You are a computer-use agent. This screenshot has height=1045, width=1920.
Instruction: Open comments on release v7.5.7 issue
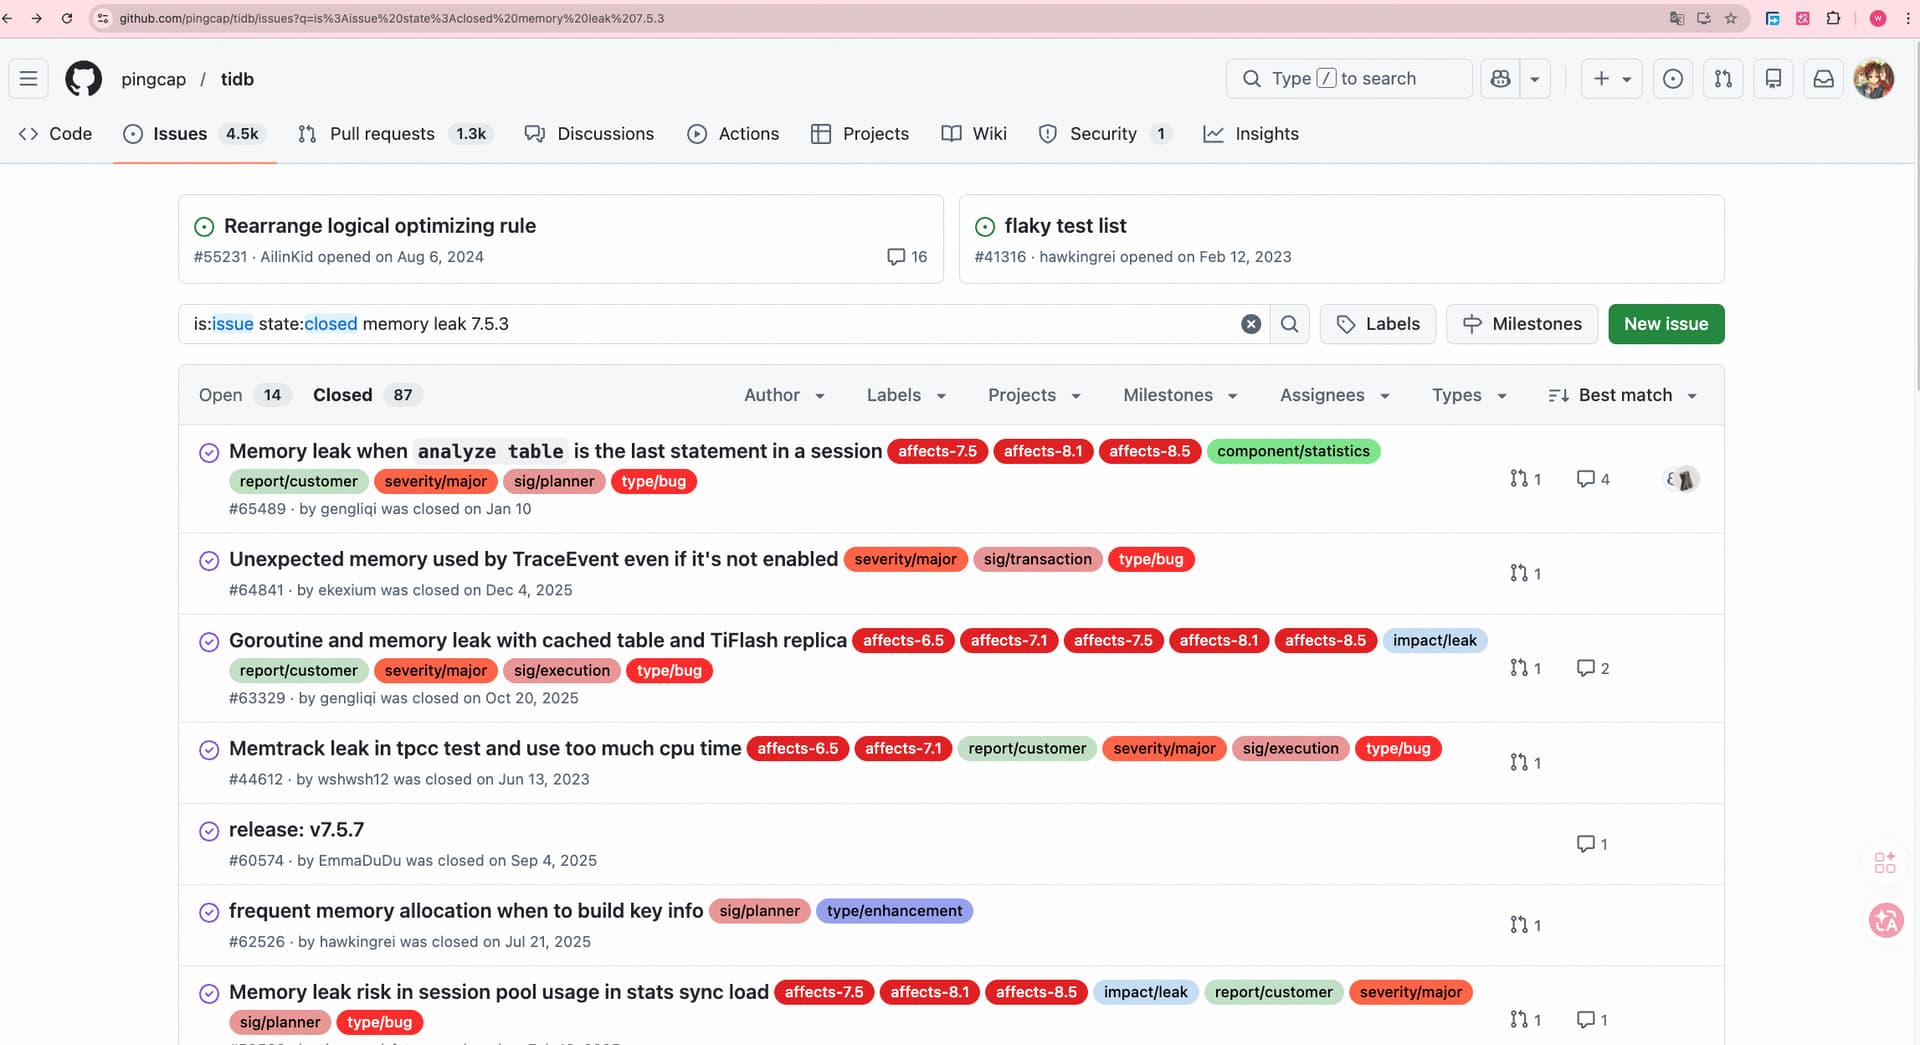coord(1592,844)
